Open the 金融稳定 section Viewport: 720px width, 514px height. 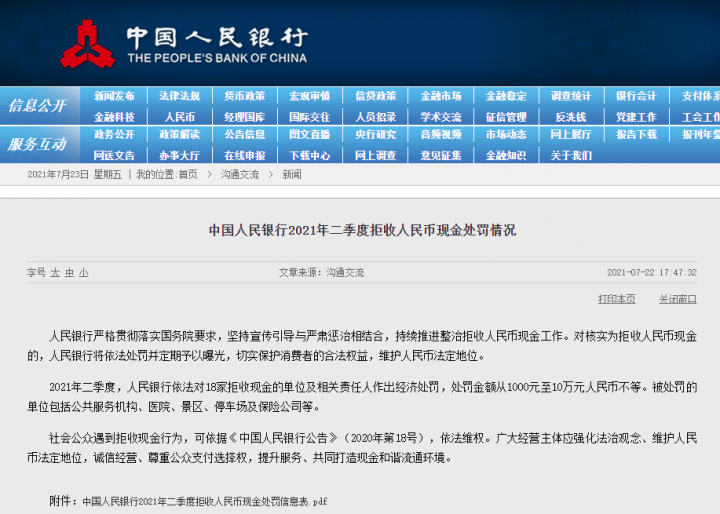tap(506, 96)
